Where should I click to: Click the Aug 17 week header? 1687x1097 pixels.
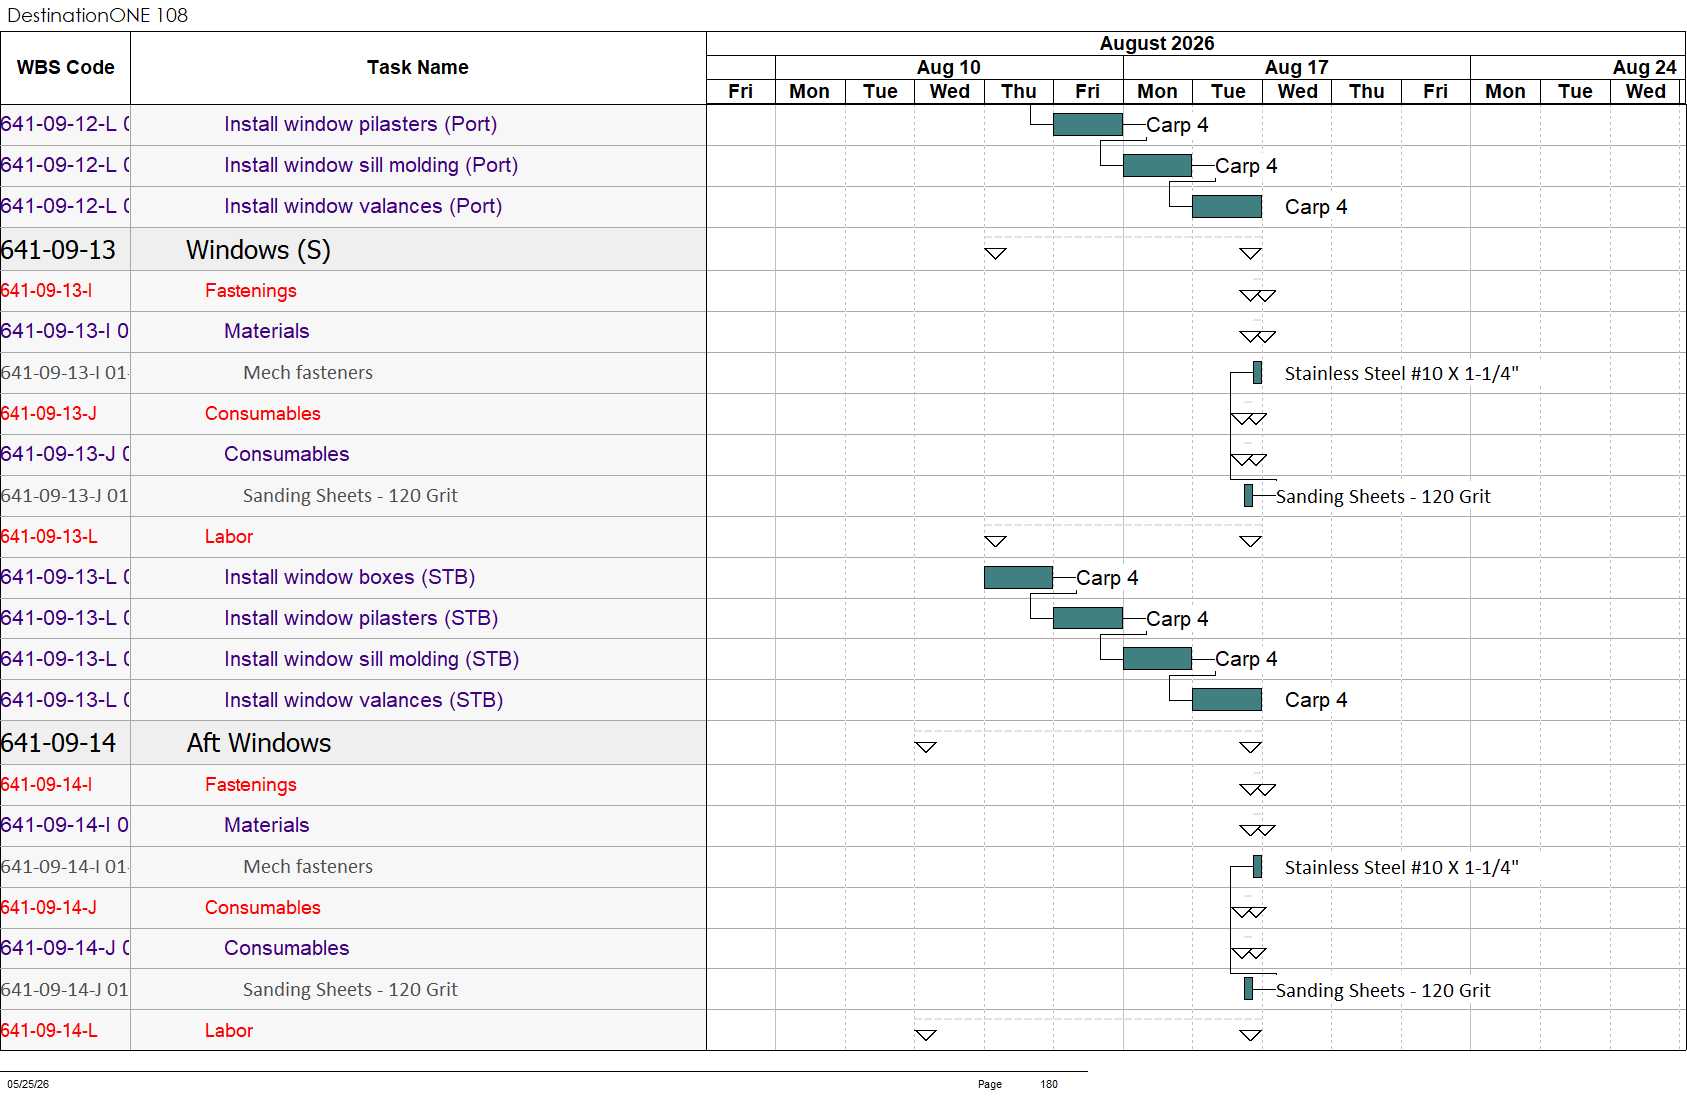(x=1297, y=67)
